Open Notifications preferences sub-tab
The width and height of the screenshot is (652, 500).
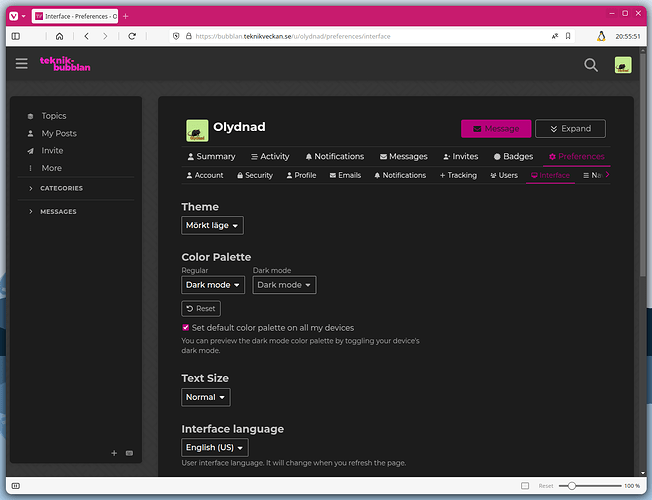[400, 175]
